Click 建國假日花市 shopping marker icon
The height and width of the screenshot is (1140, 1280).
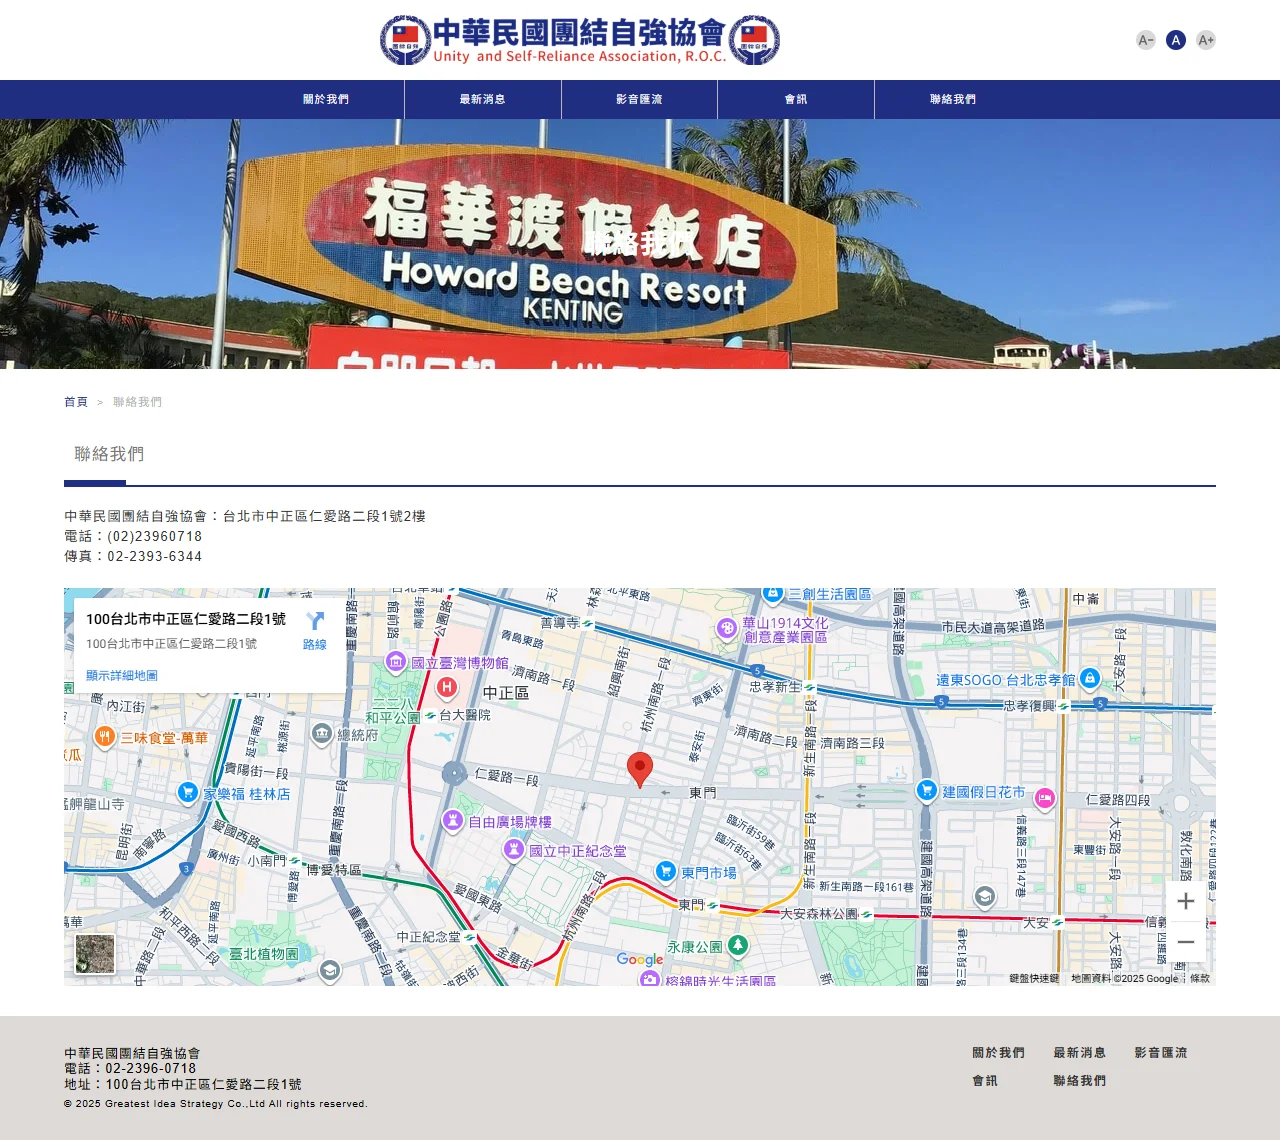coord(927,790)
